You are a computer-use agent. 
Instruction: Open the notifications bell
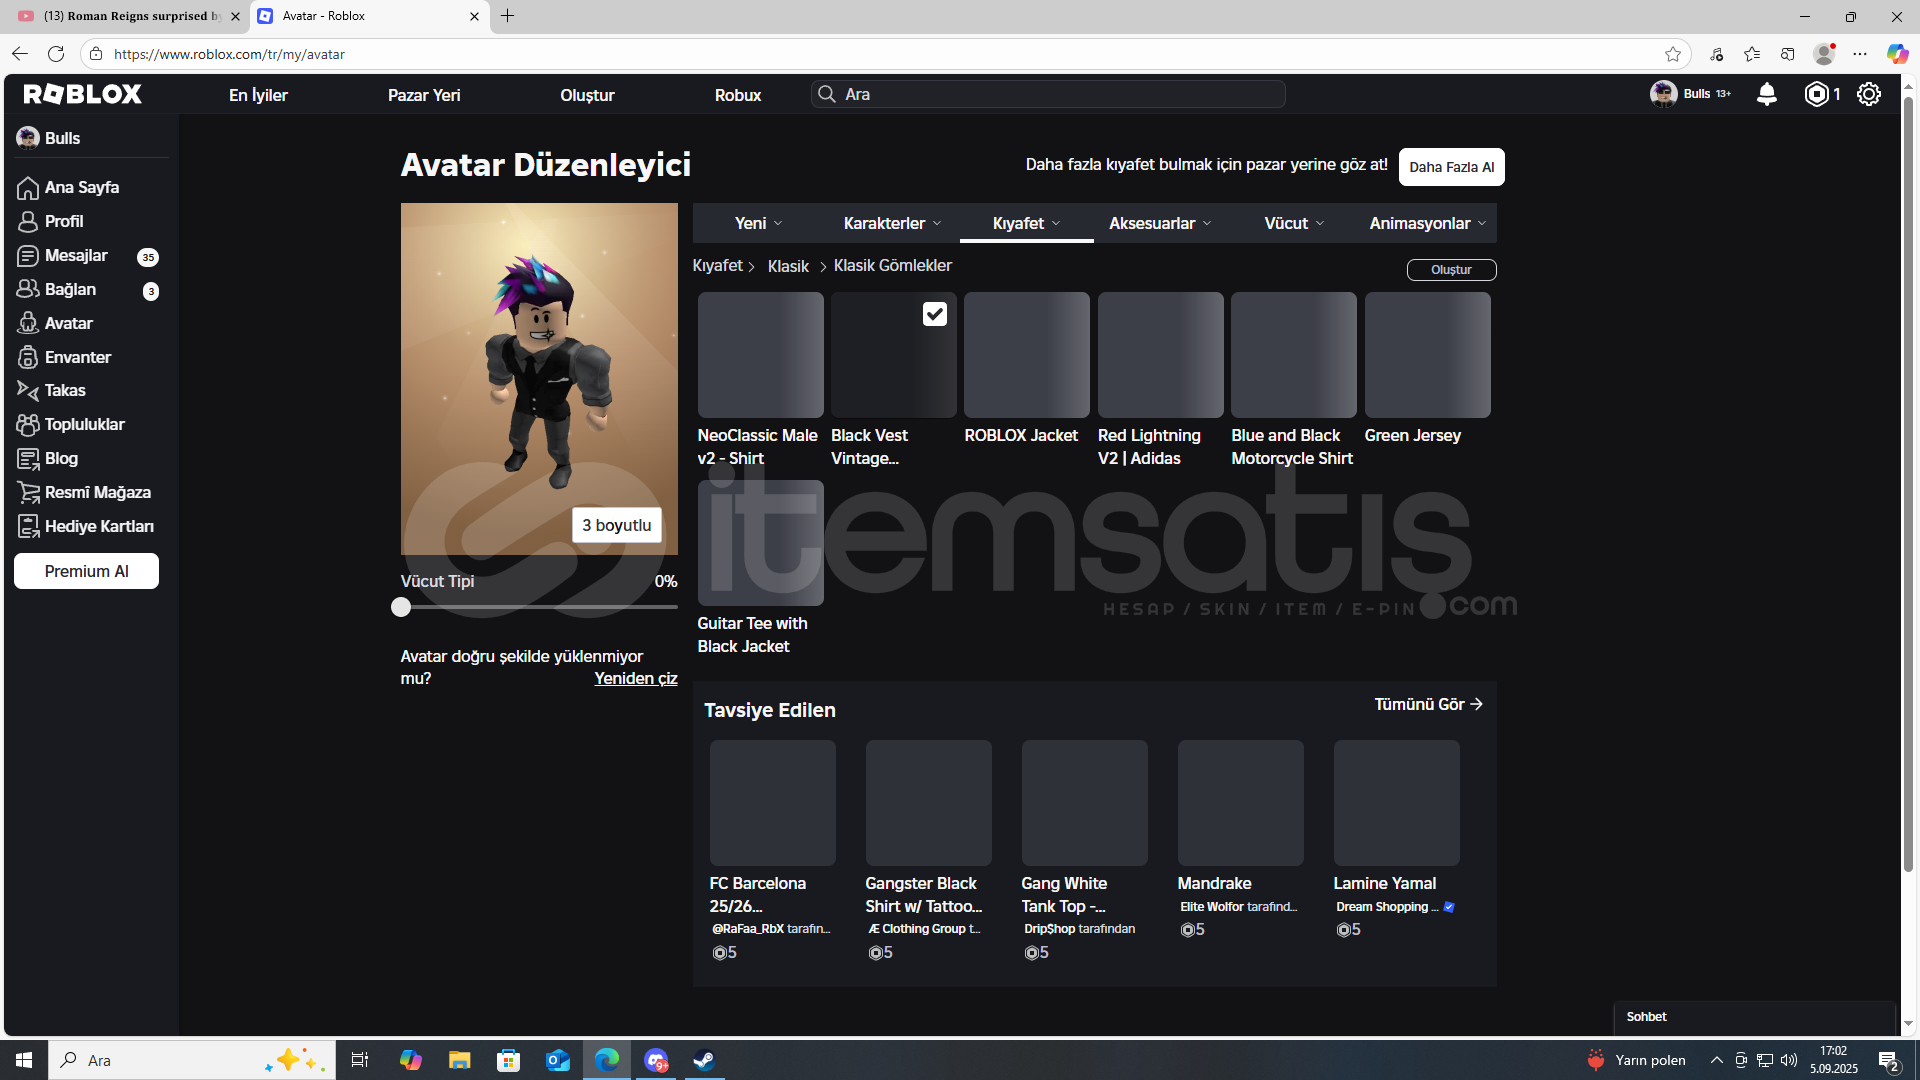click(1767, 94)
